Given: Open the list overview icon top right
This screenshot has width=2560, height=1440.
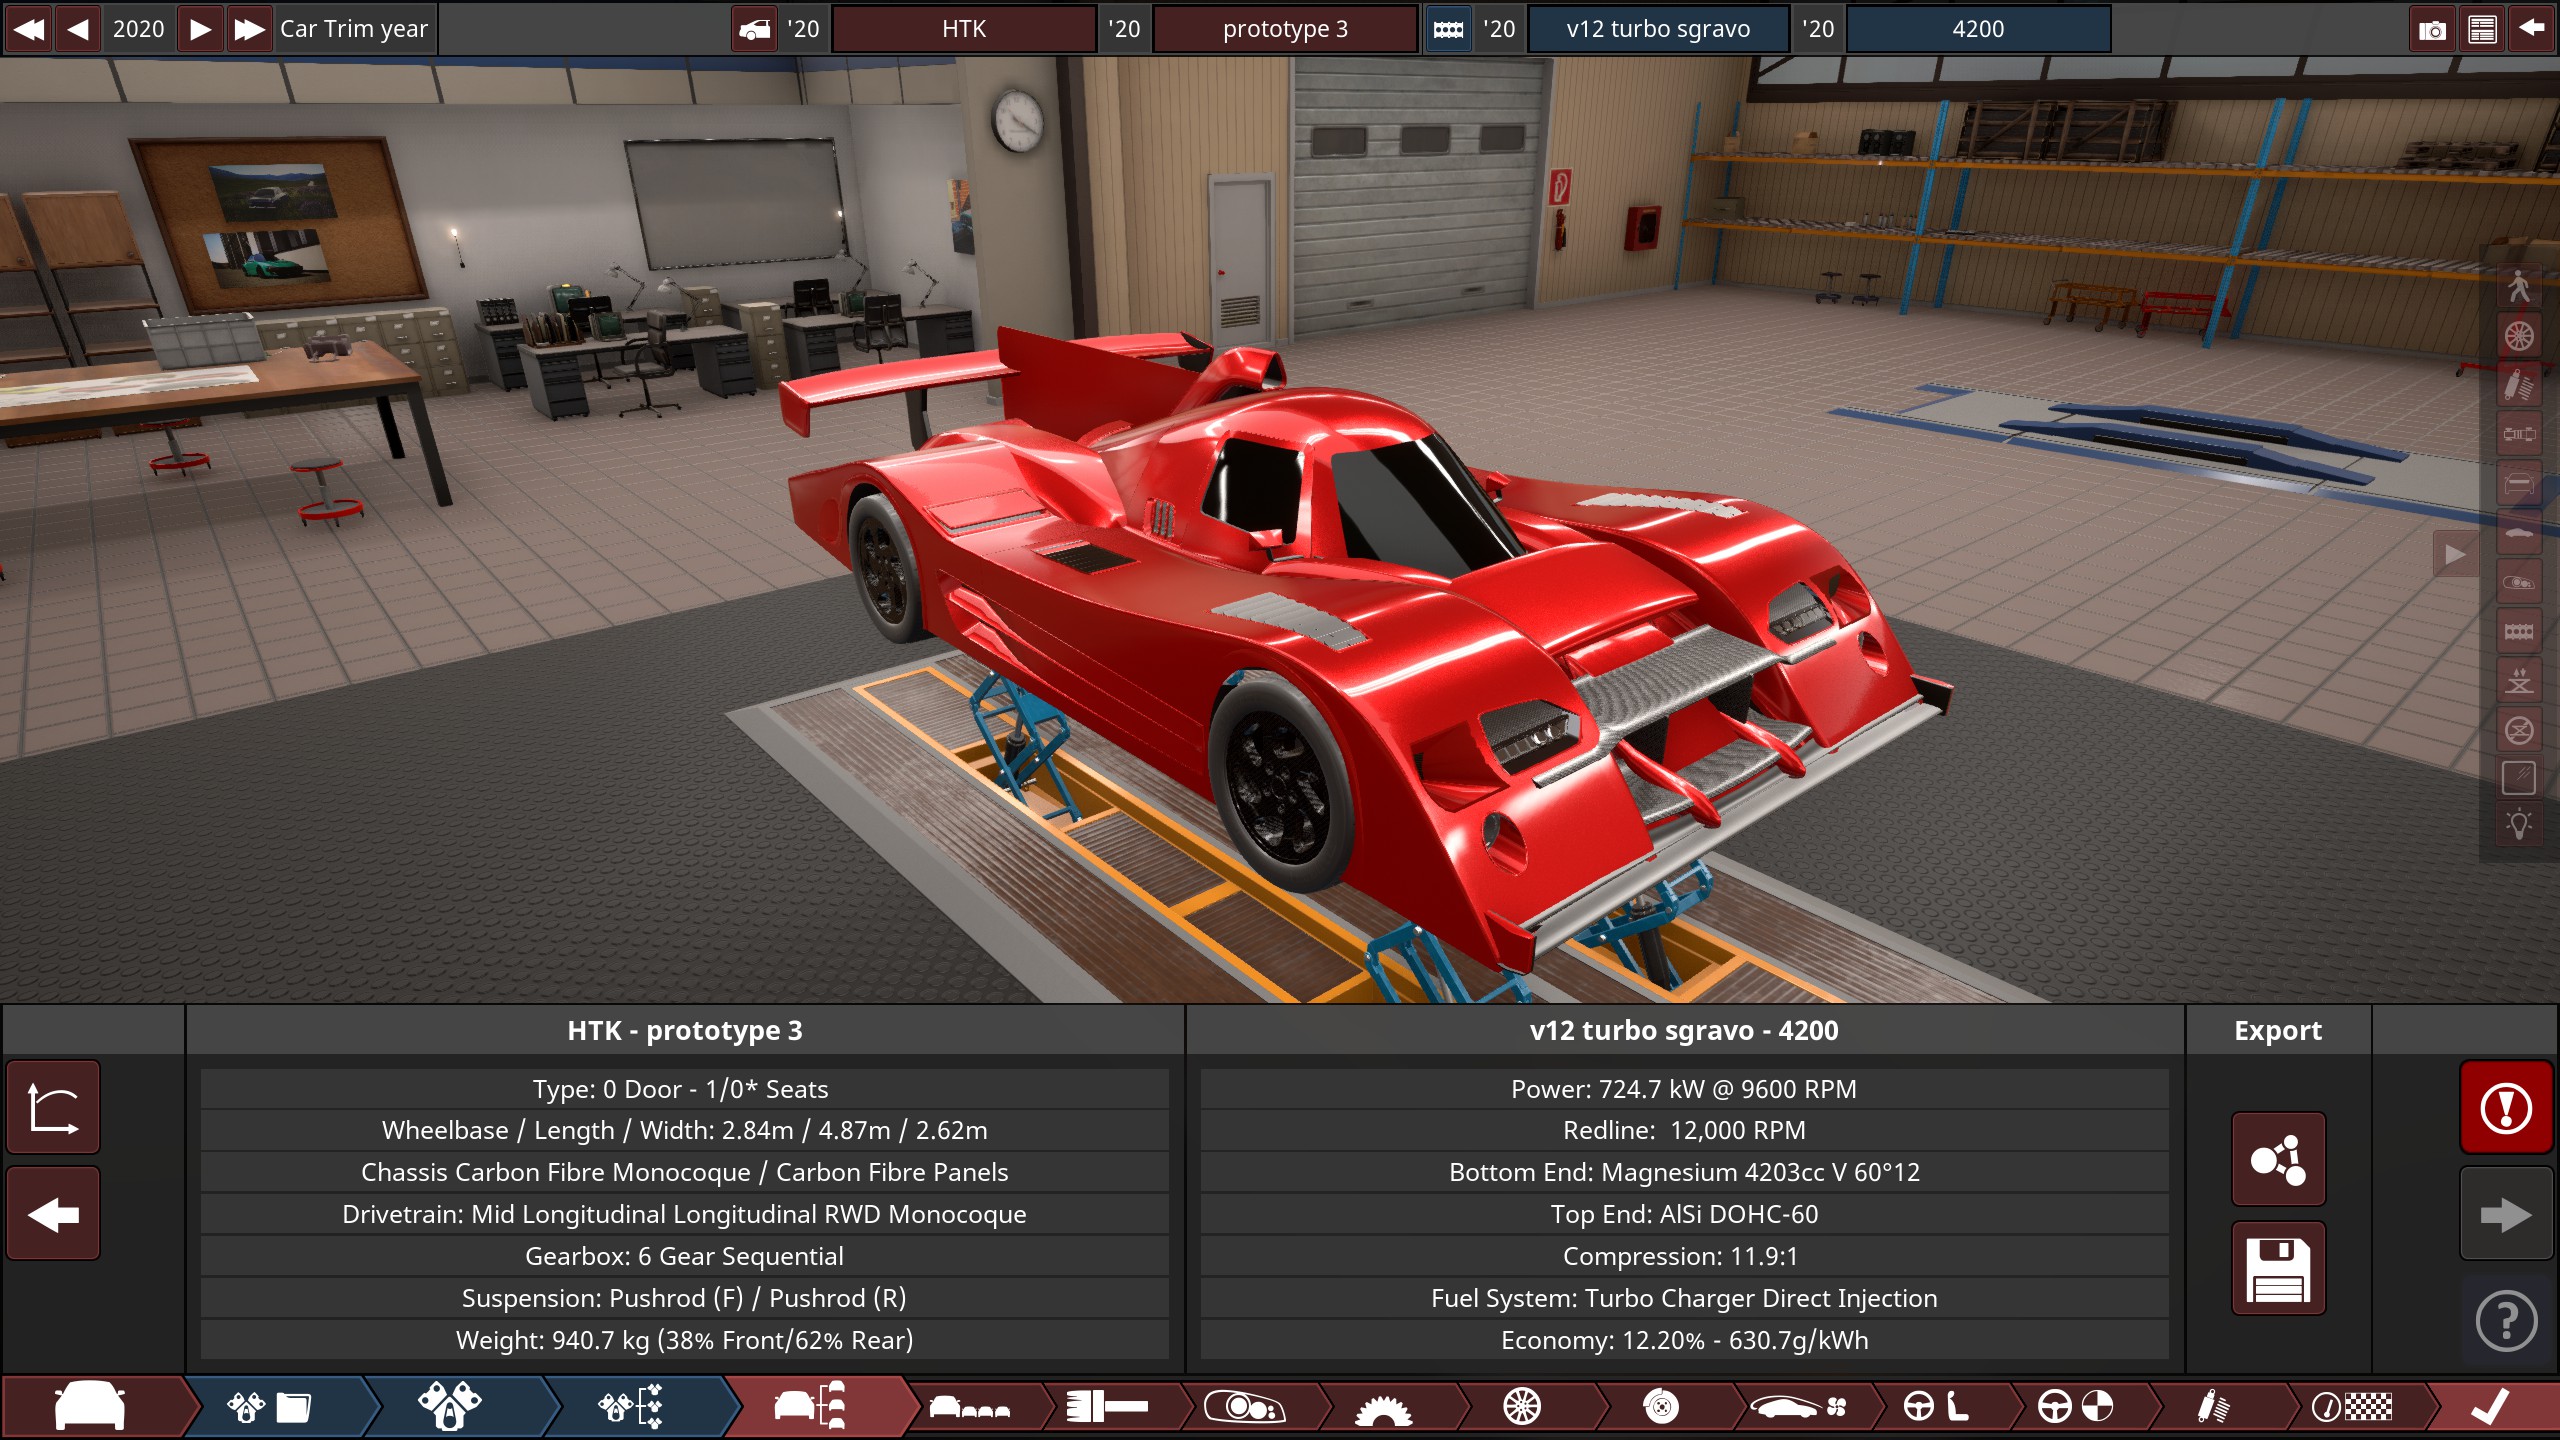Looking at the screenshot, I should [x=2482, y=29].
